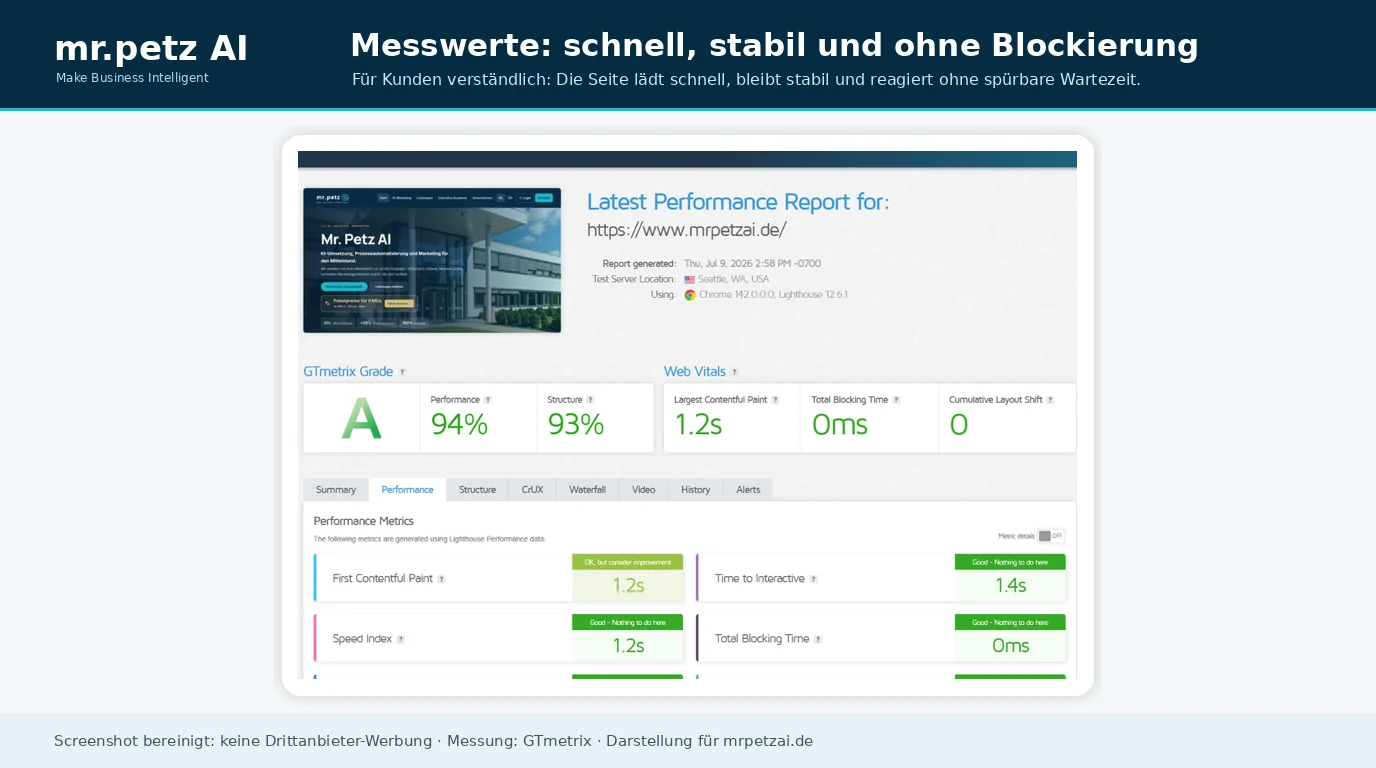The width and height of the screenshot is (1376, 768).
Task: Click the help icon next to Performance score
Action: pyautogui.click(x=488, y=400)
